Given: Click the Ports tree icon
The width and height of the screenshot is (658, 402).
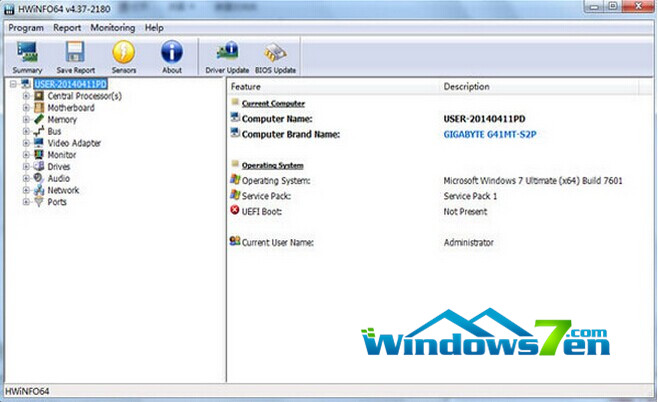Looking at the screenshot, I should (39, 202).
